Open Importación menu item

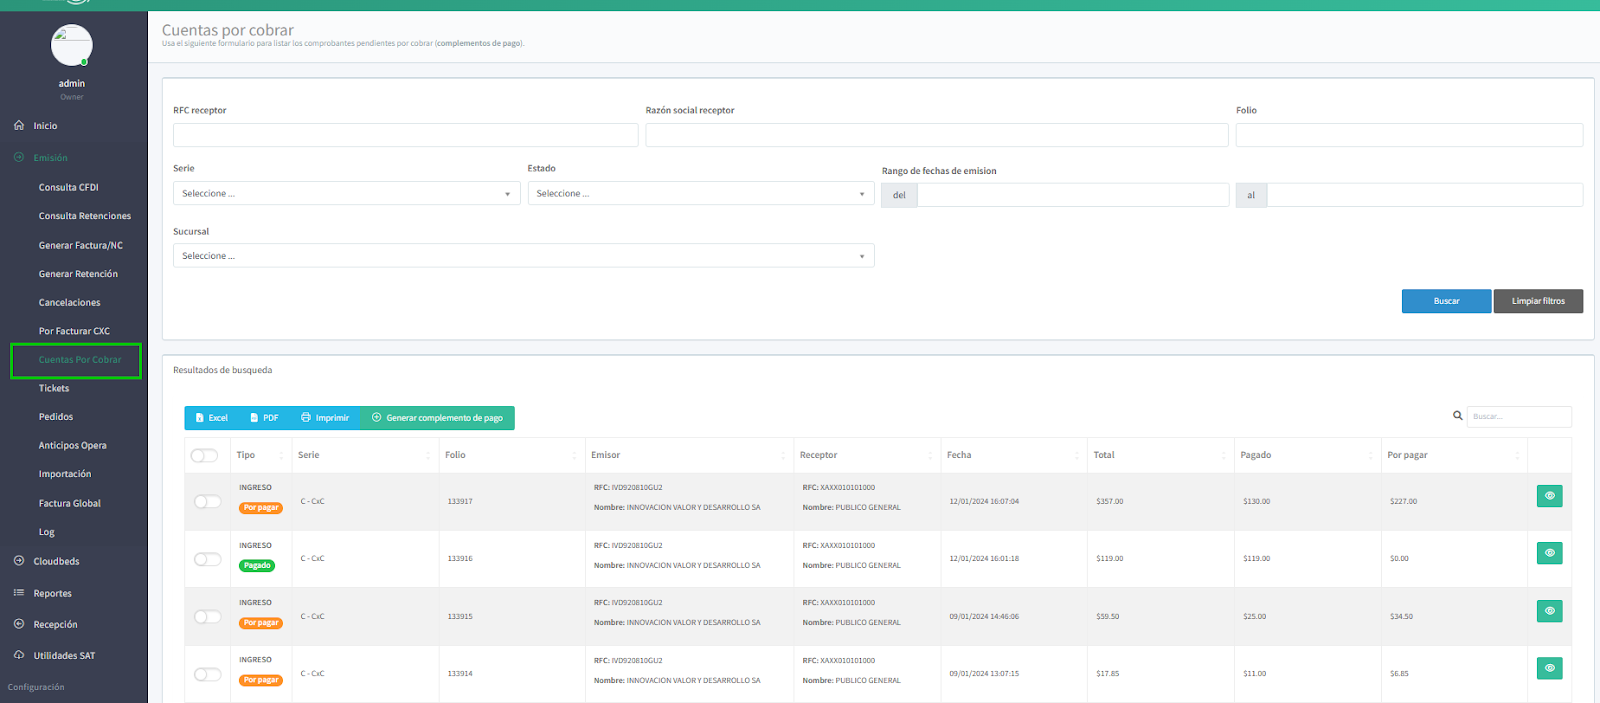click(x=65, y=474)
